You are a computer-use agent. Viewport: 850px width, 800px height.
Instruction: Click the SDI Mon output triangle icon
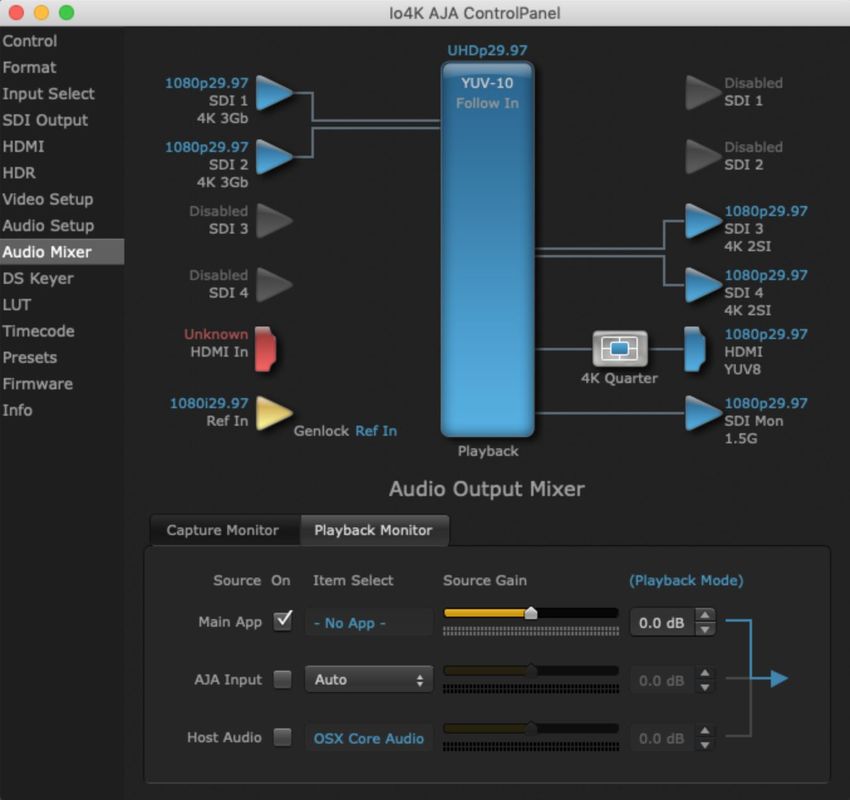coord(704,413)
